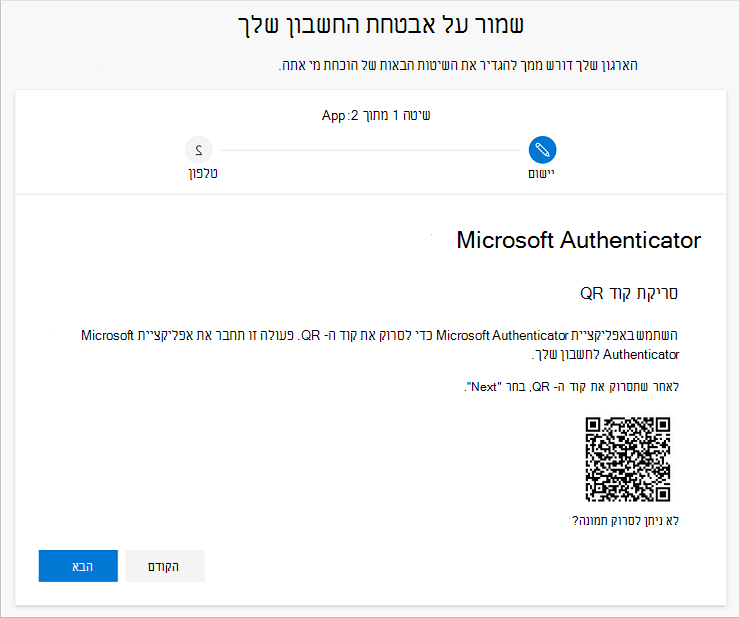Select the step 2 circle icon for טלפון

point(199,150)
